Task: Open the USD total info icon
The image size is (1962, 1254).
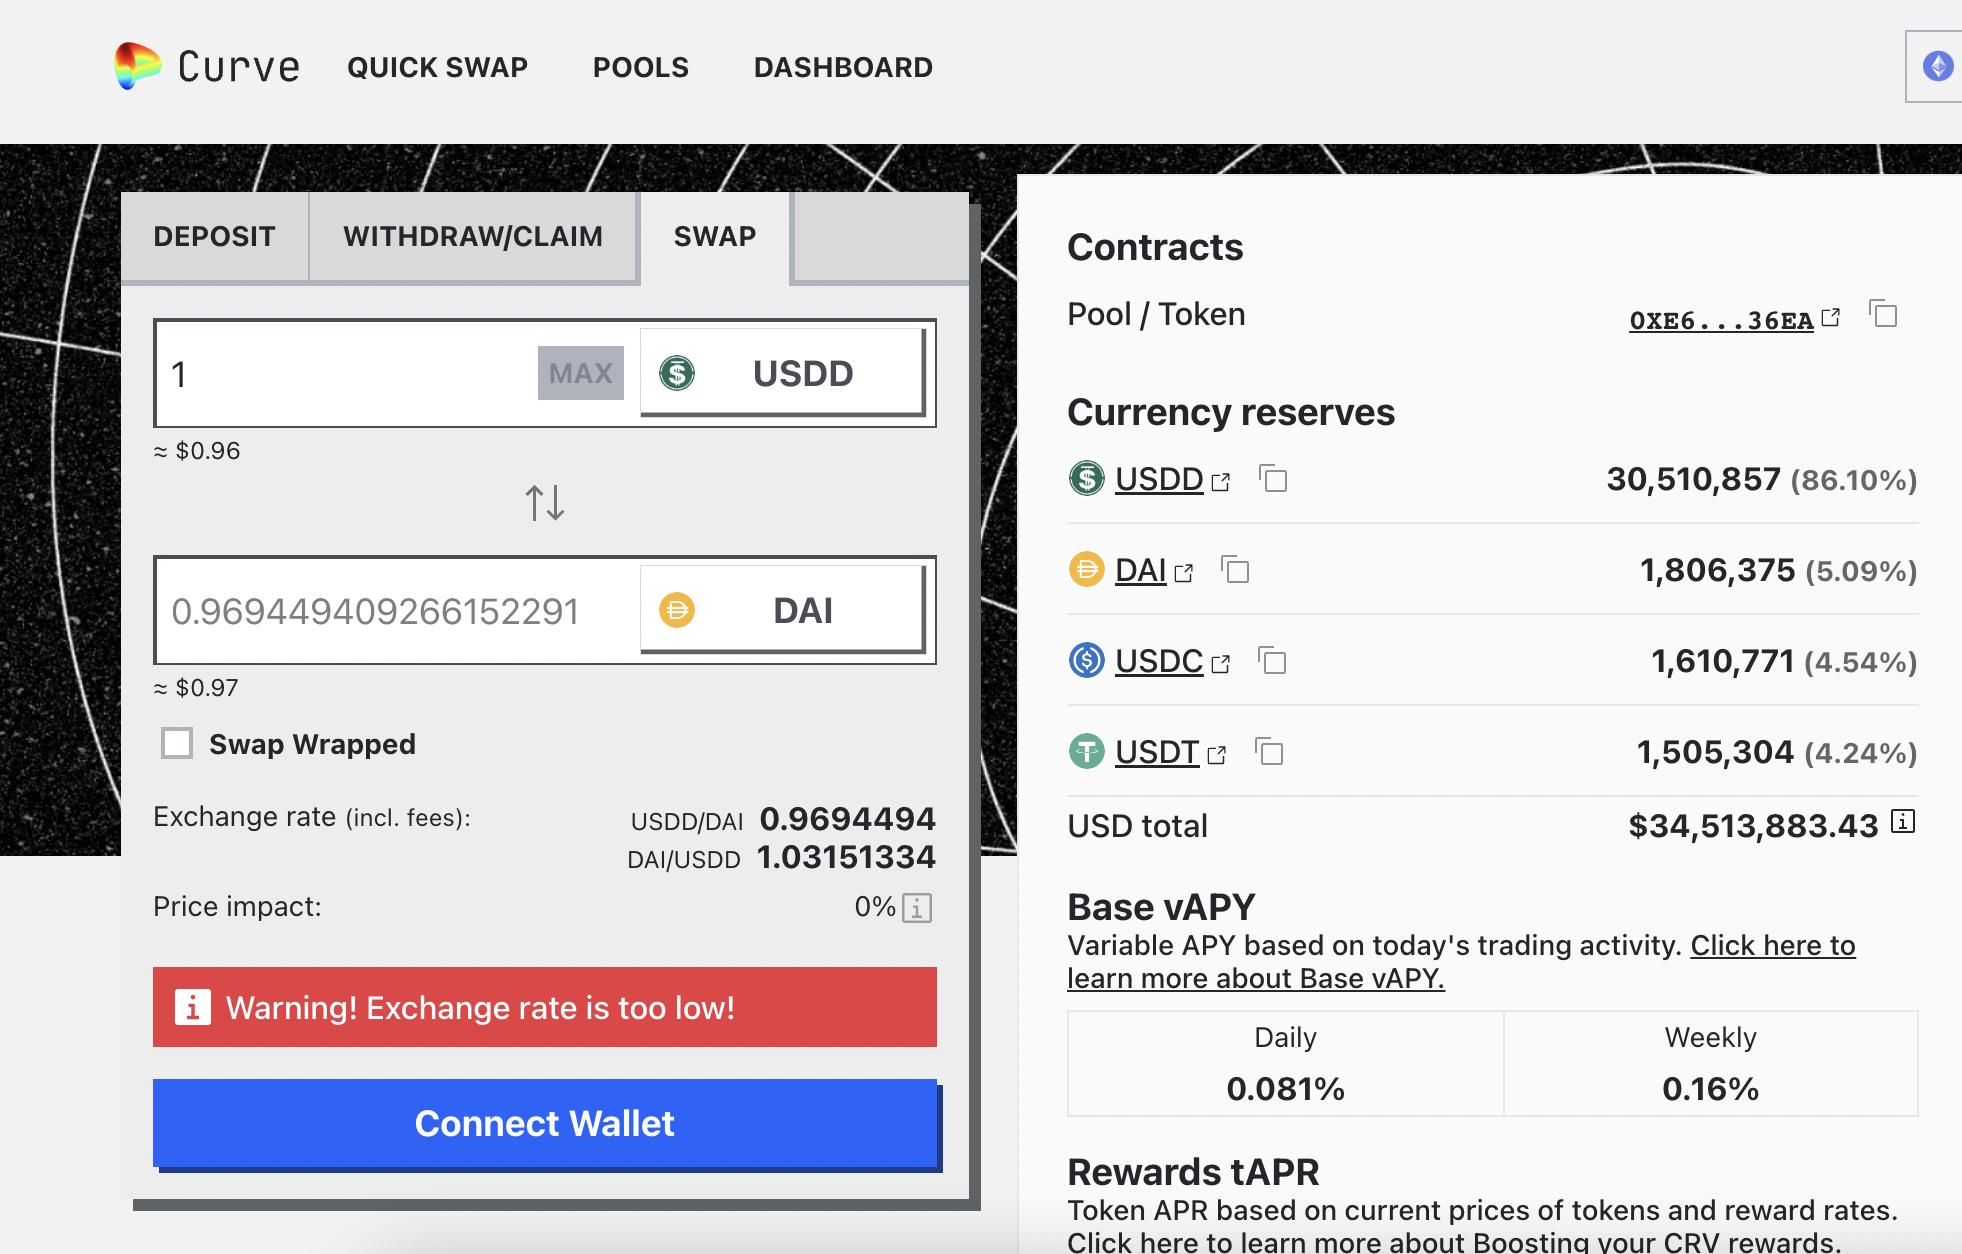Action: pos(1903,822)
